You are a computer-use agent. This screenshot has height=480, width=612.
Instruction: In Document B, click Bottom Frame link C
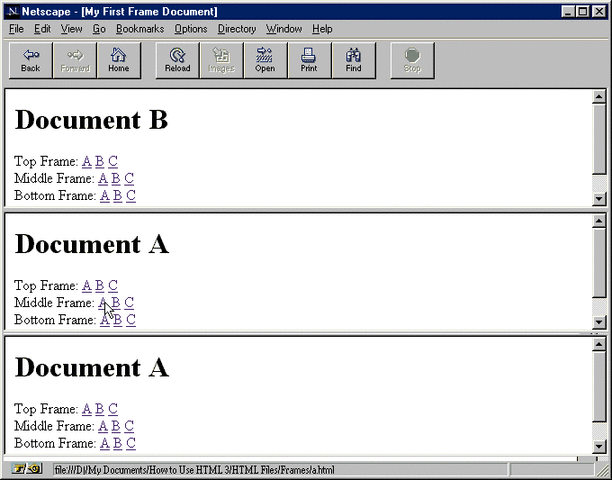(x=131, y=195)
